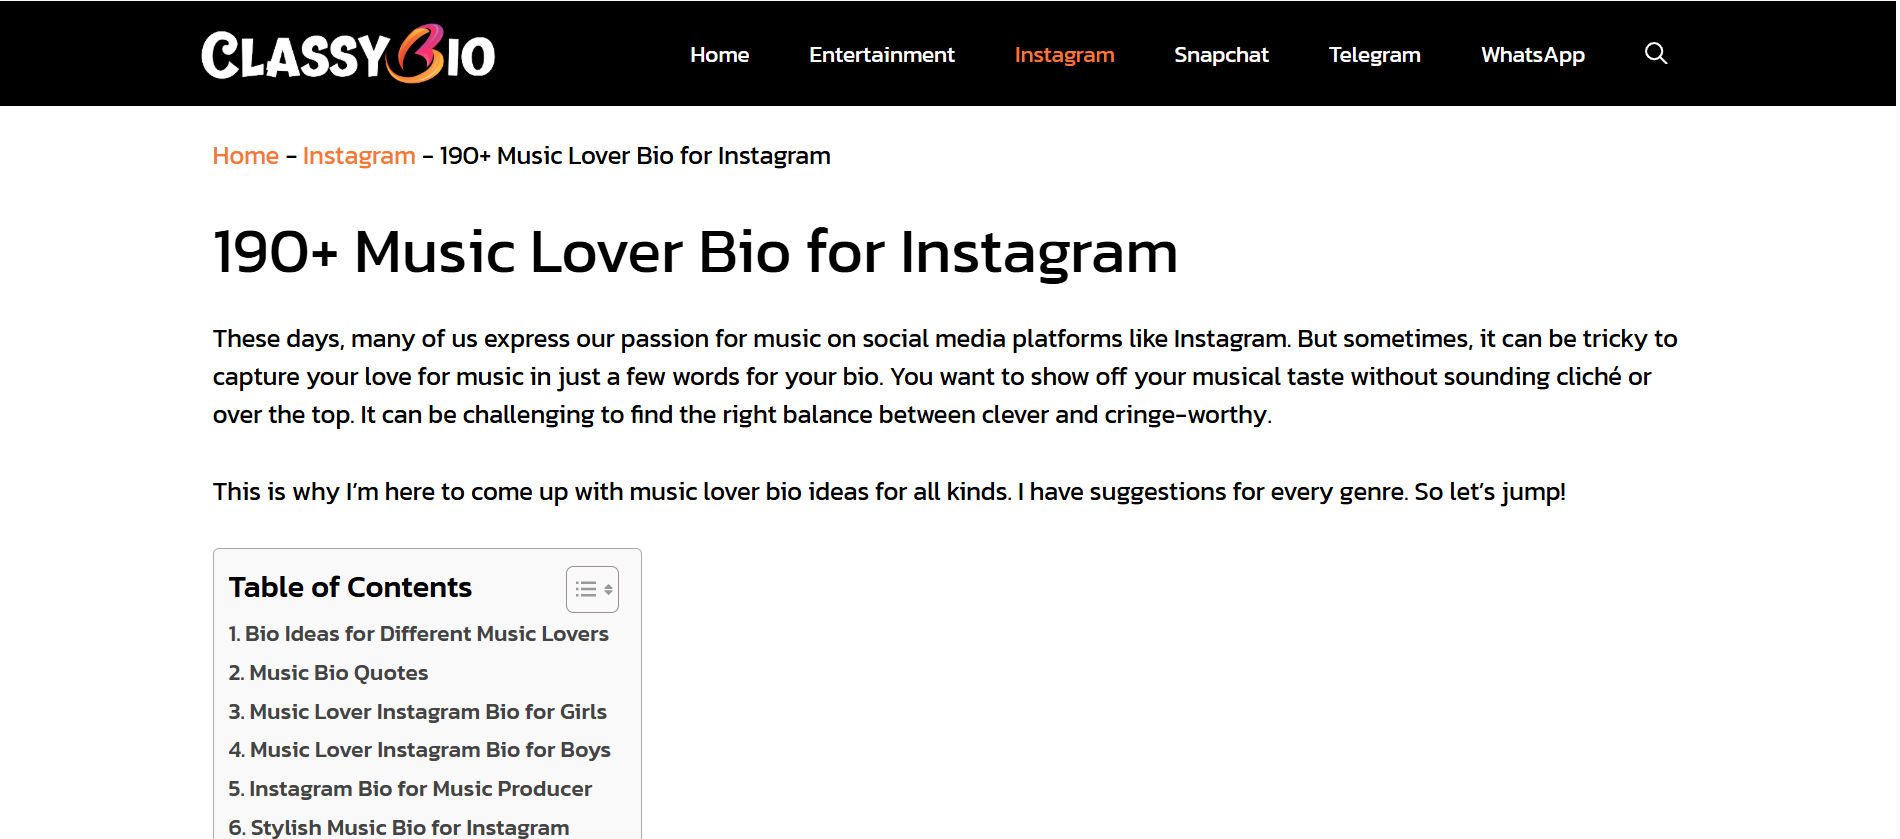Click the ClassyBio site logo
1900x839 pixels.
347,53
